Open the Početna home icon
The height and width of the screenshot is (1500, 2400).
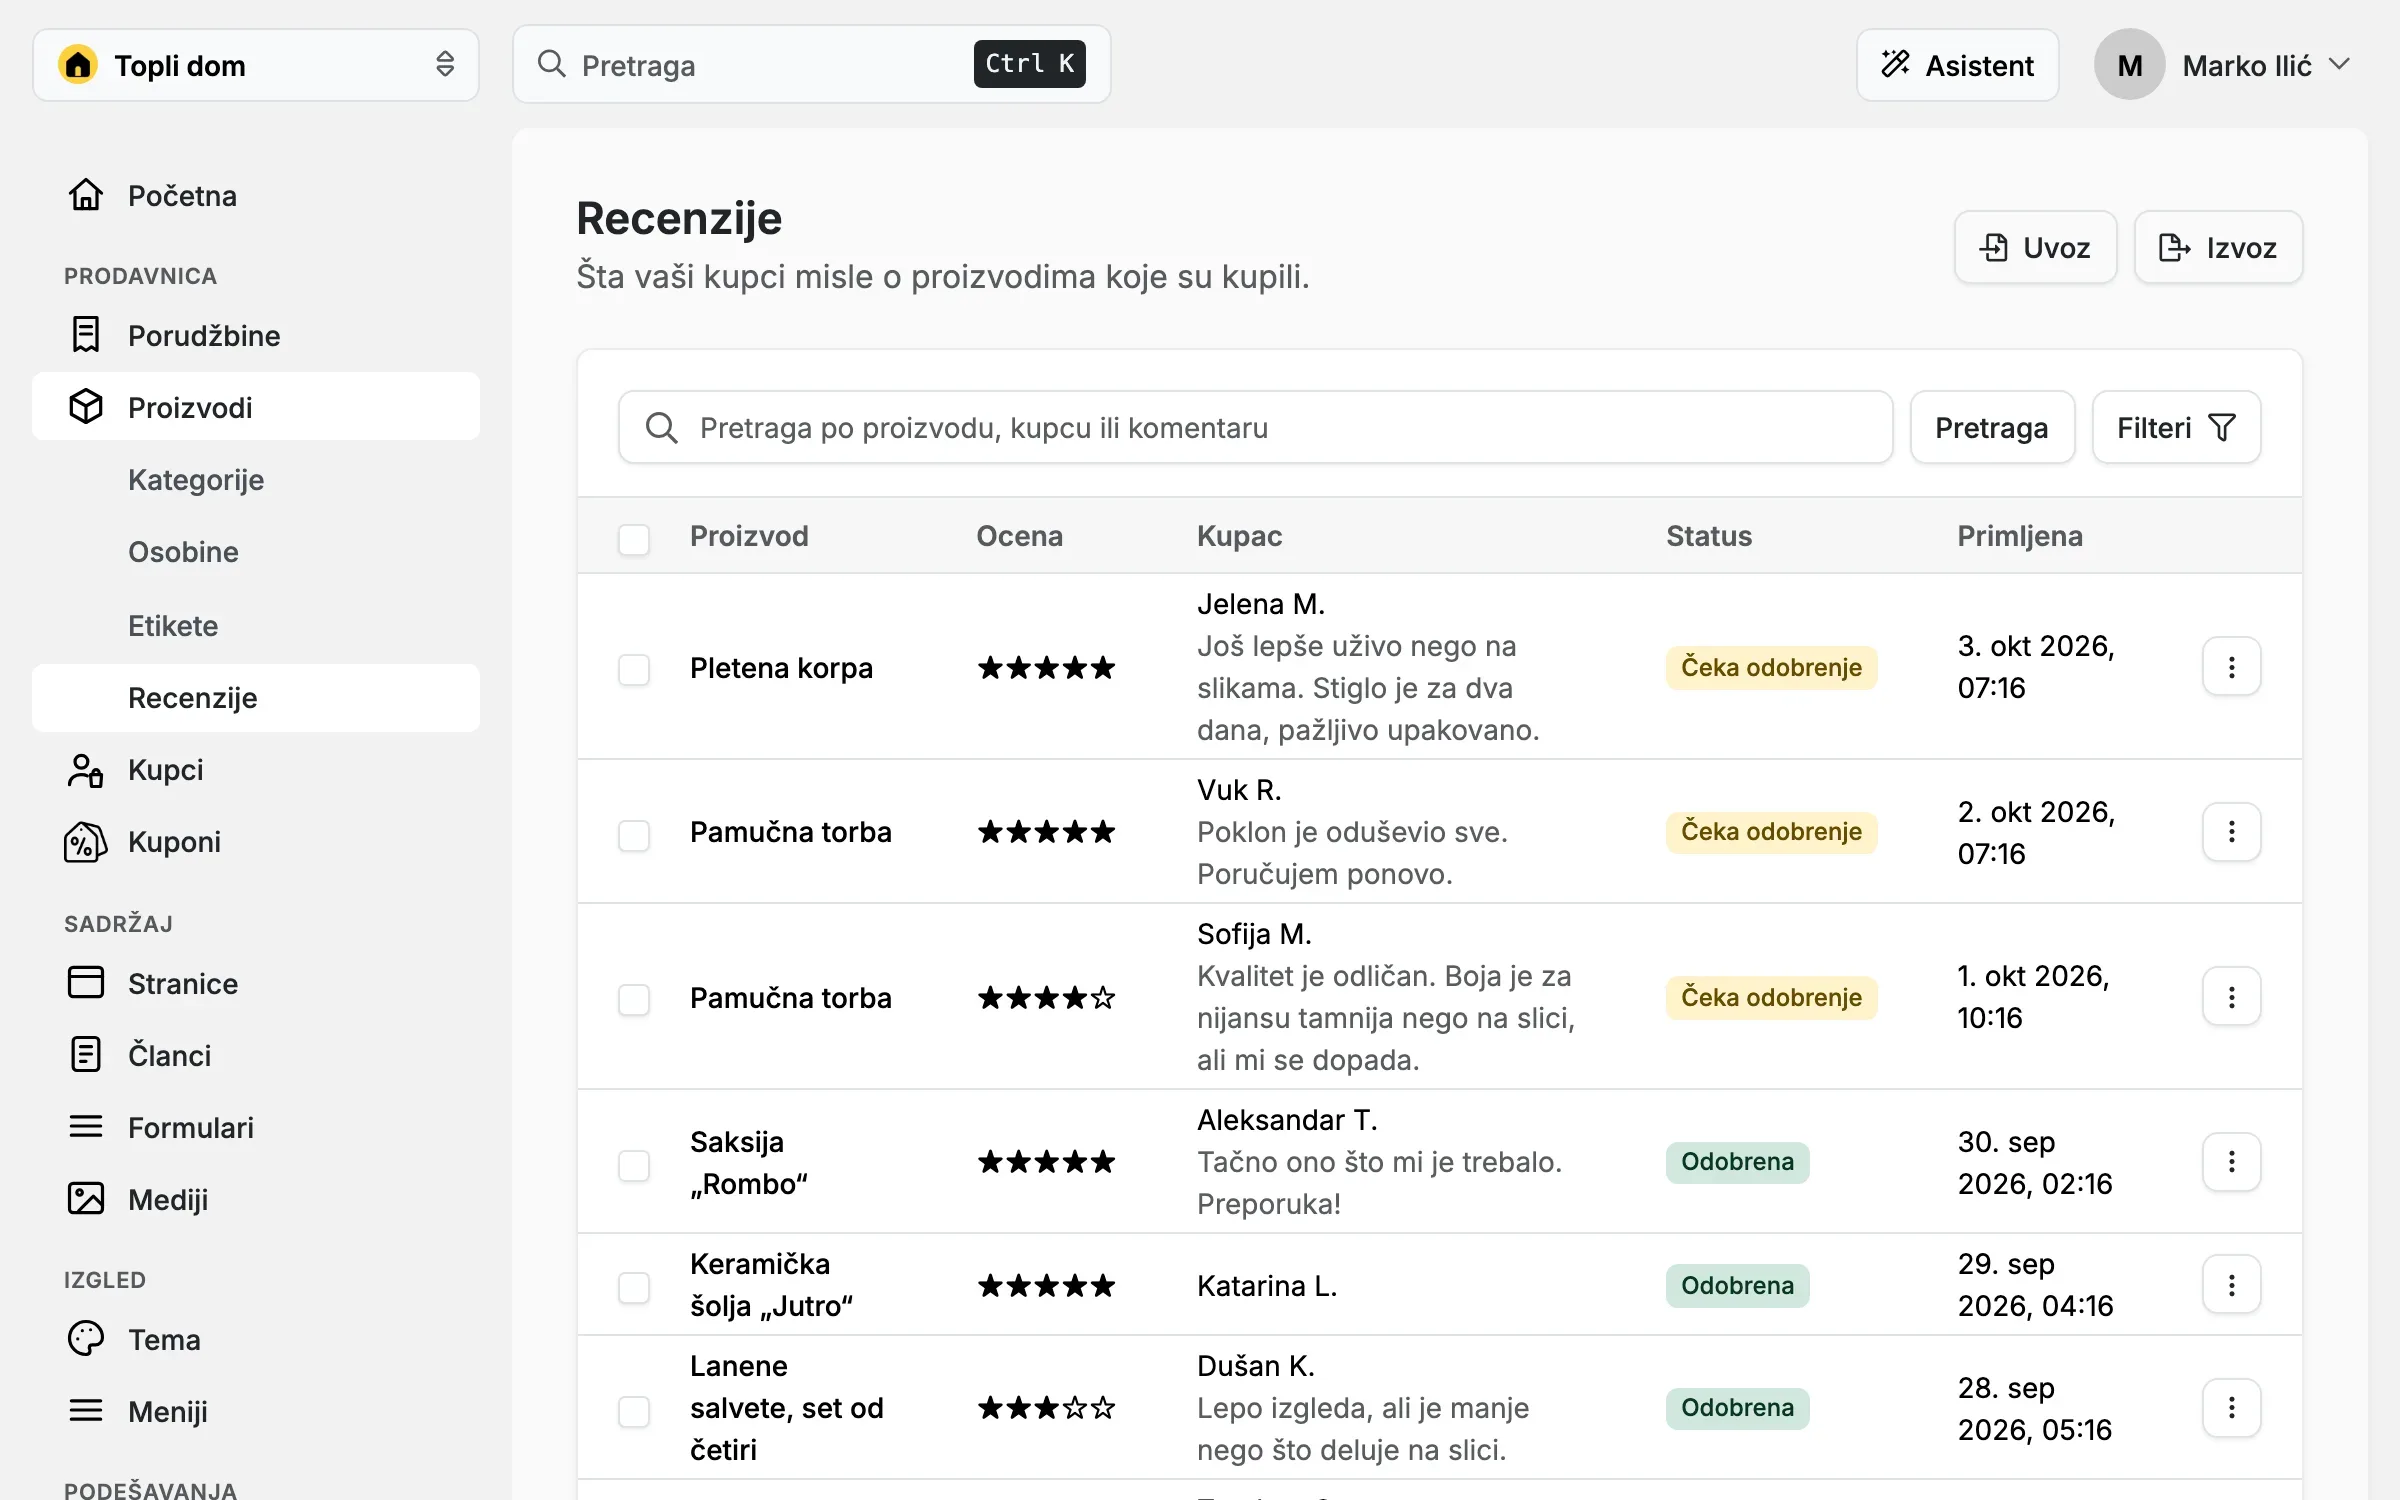(86, 195)
